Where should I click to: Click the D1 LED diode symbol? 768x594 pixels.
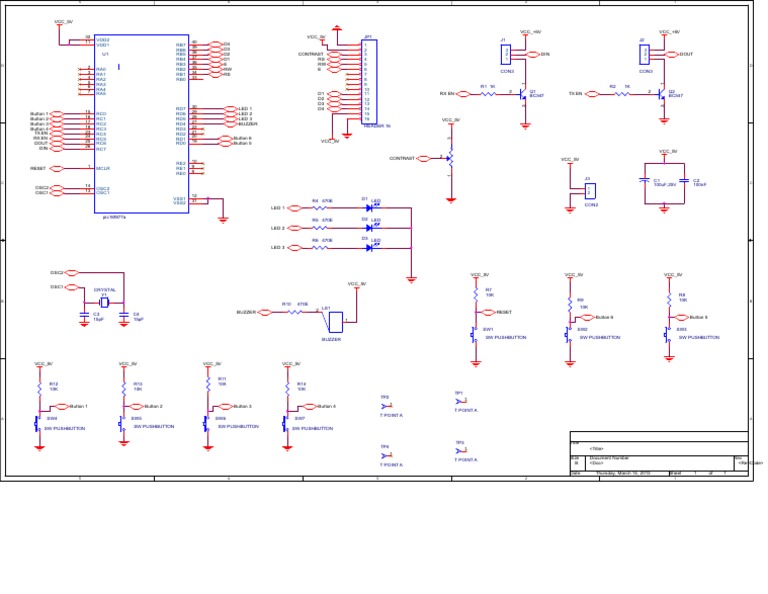pyautogui.click(x=371, y=208)
